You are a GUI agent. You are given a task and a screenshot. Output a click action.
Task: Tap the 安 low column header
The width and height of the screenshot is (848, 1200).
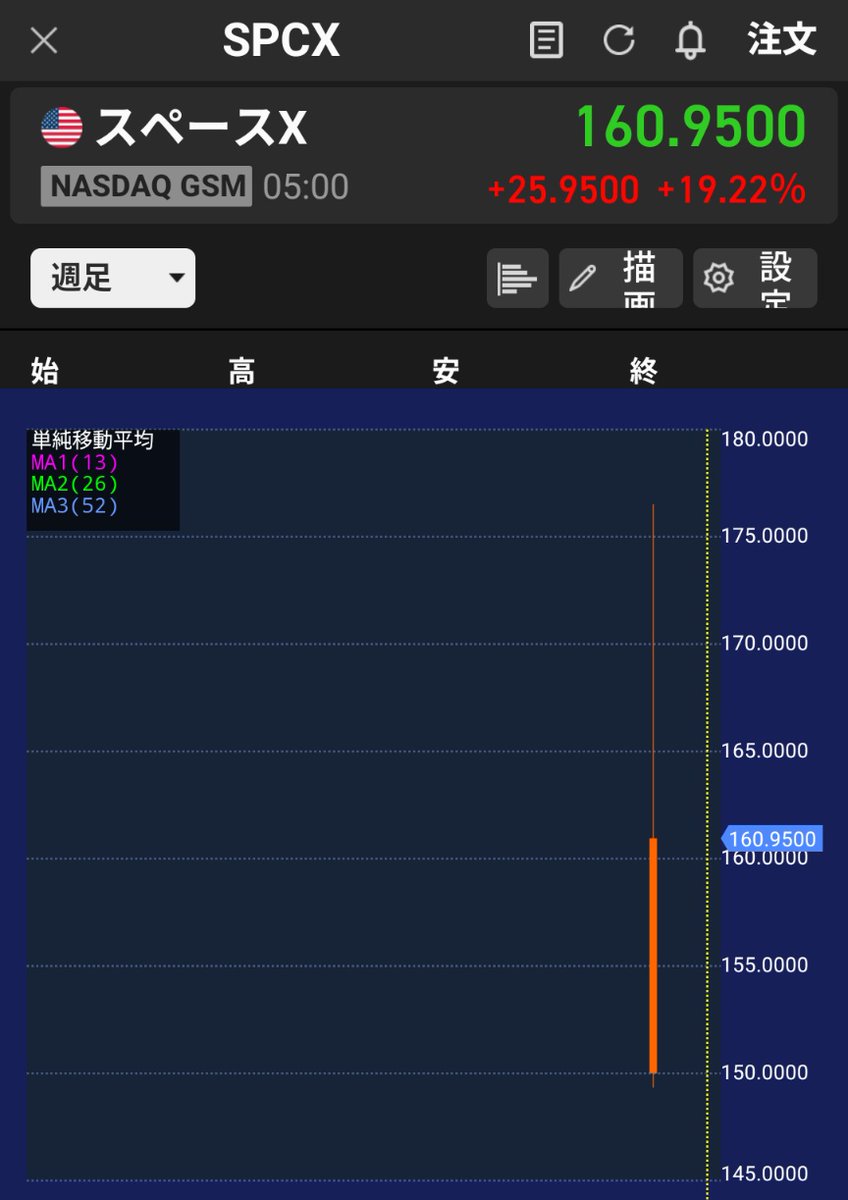pyautogui.click(x=446, y=371)
